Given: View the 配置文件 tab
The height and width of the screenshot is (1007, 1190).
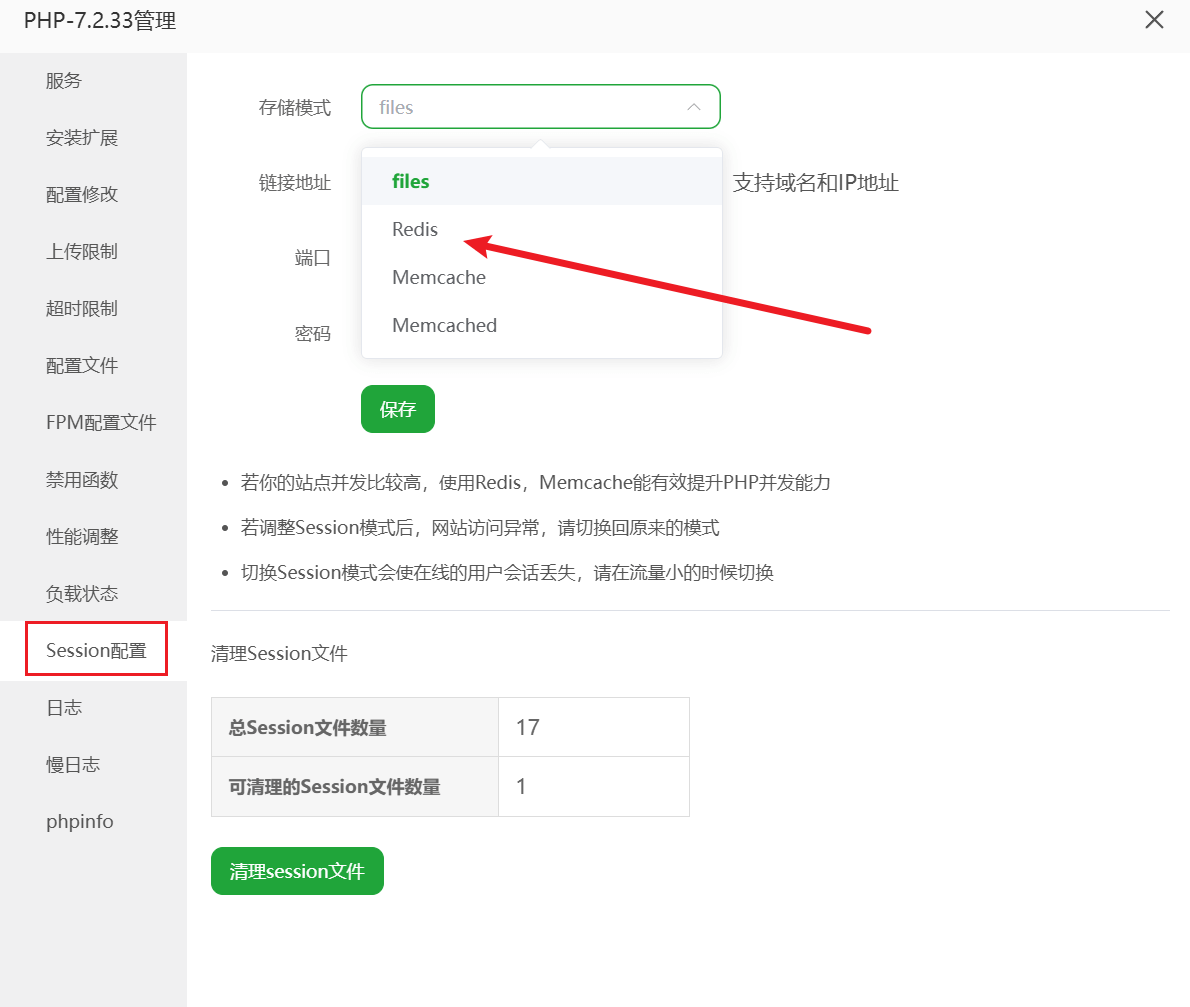Looking at the screenshot, I should (82, 366).
